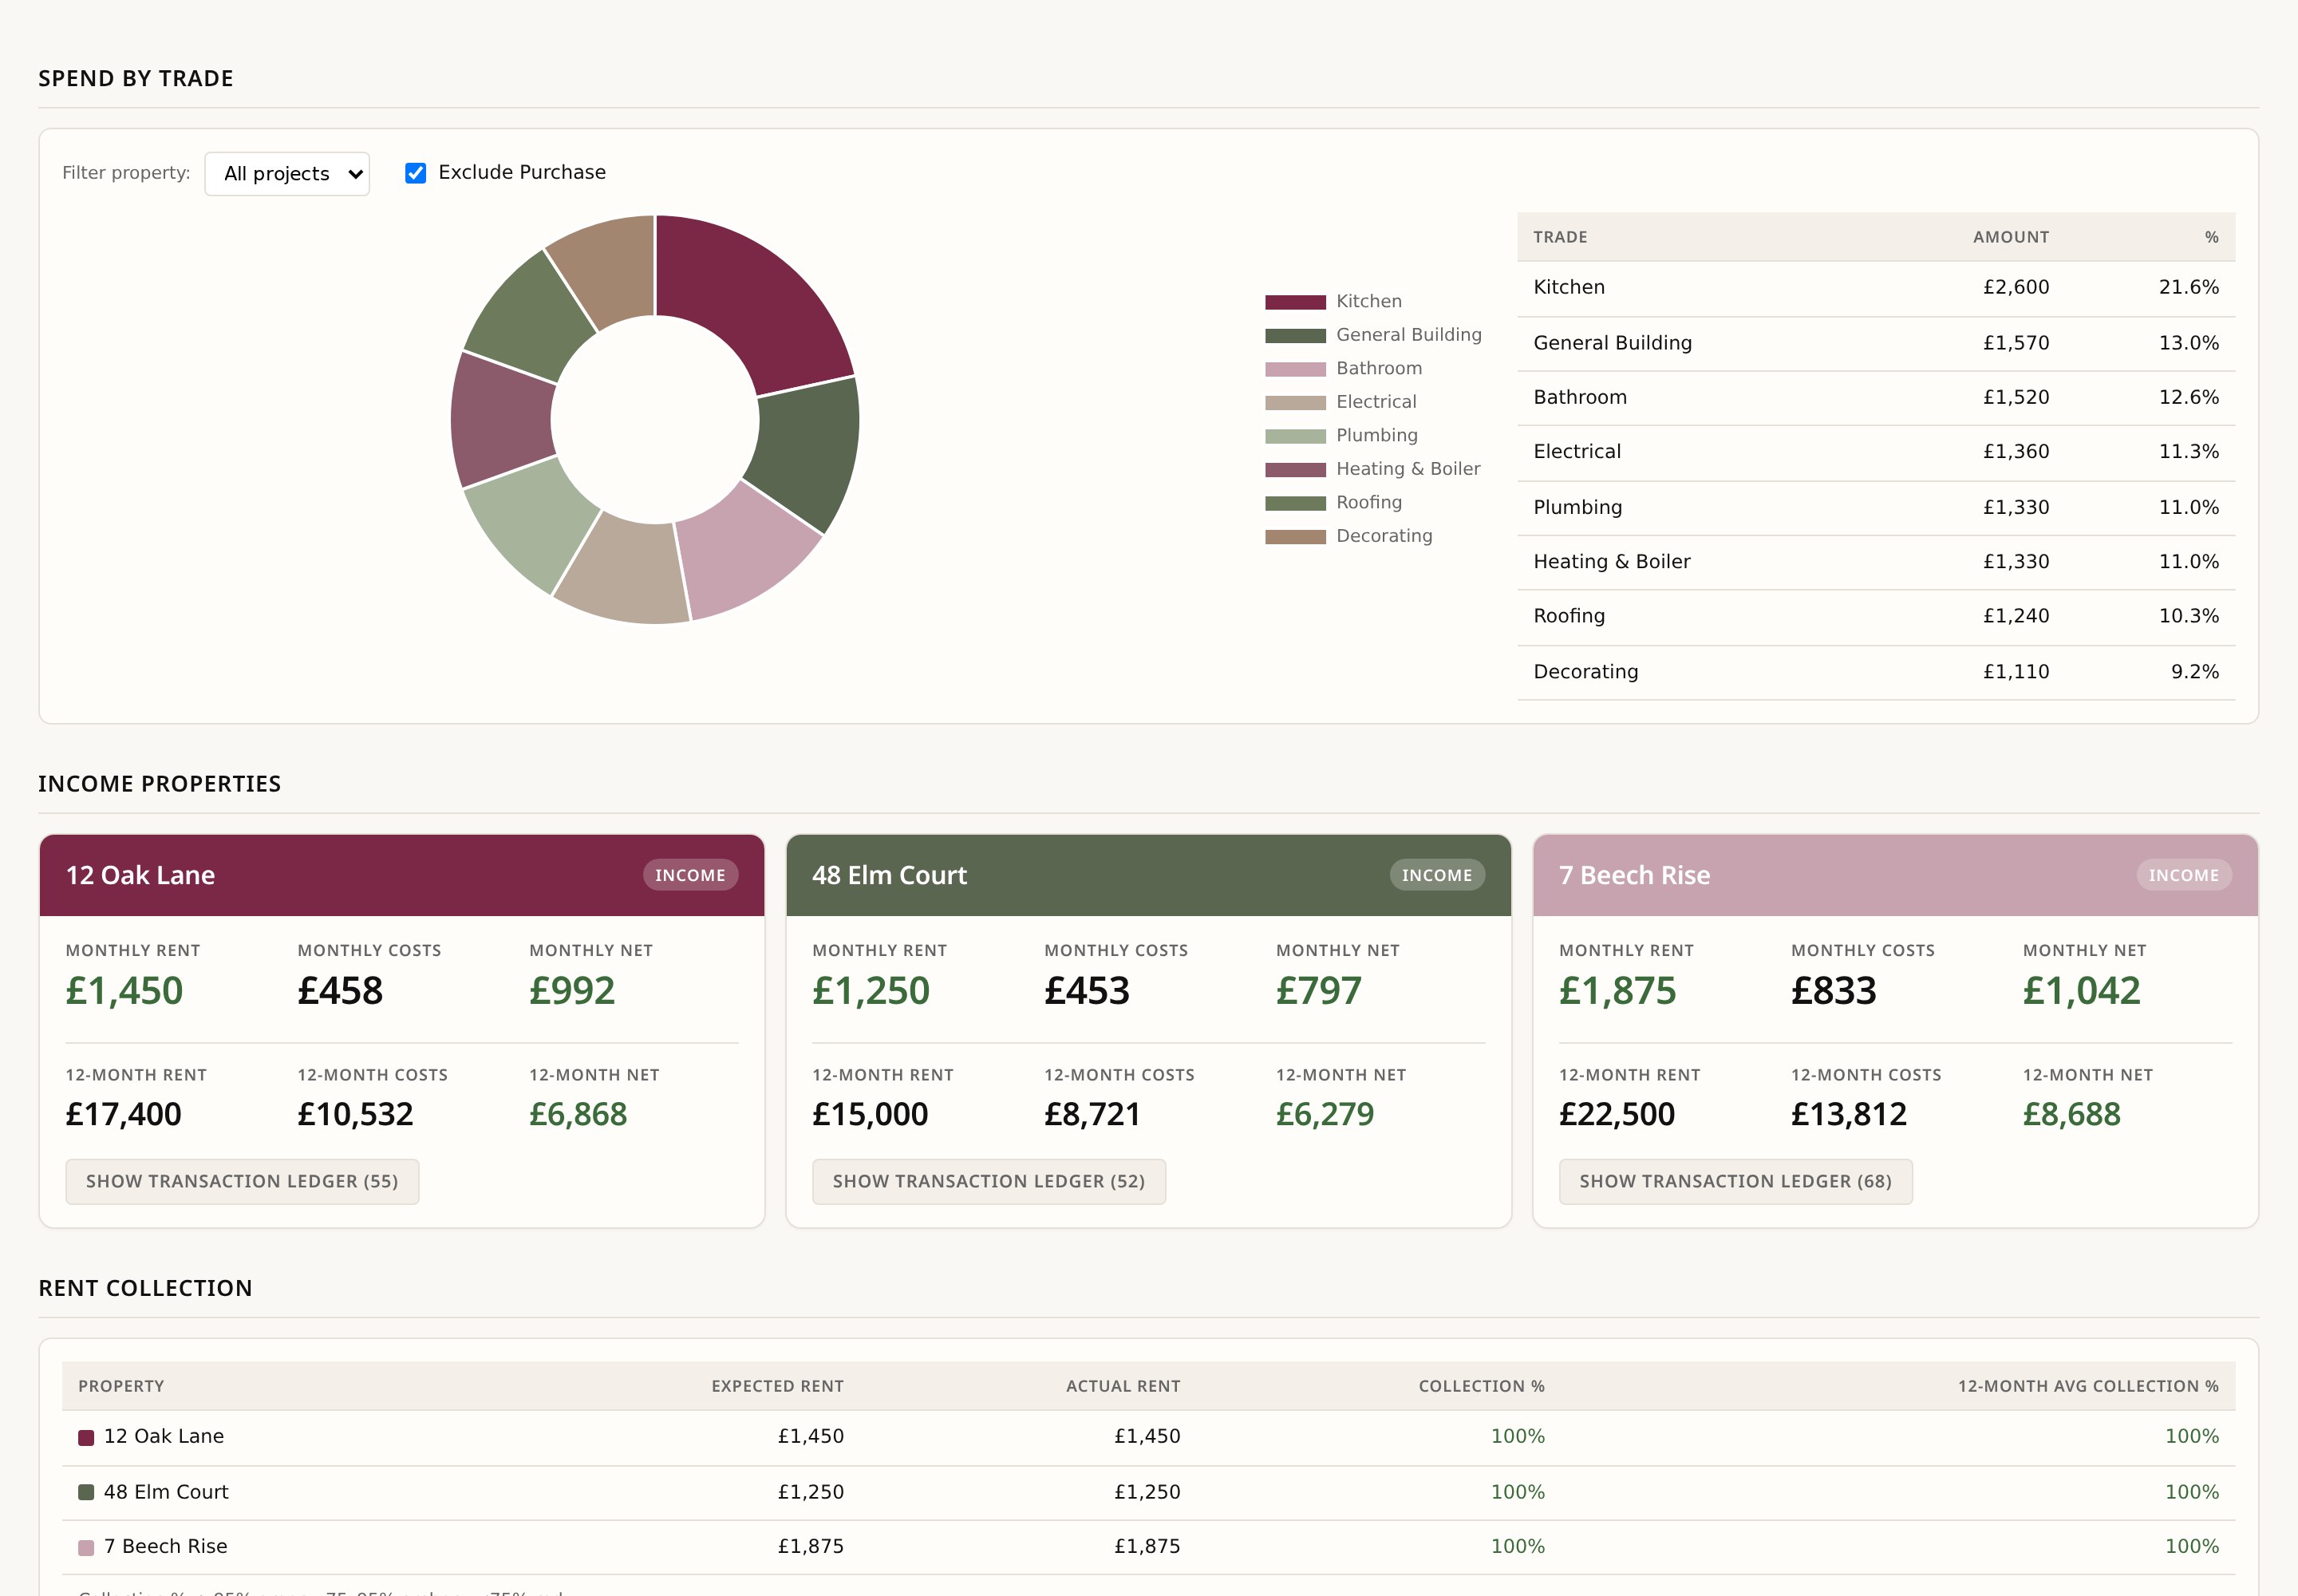This screenshot has height=1596, width=2298.
Task: Click the Bathroom amount £1,520
Action: click(x=2016, y=397)
